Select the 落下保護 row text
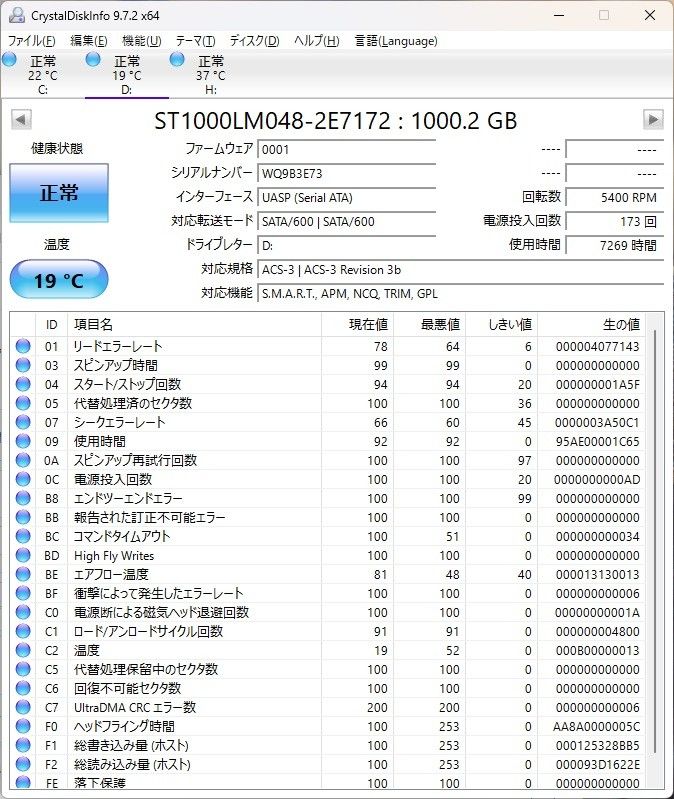This screenshot has width=674, height=799. (x=99, y=783)
